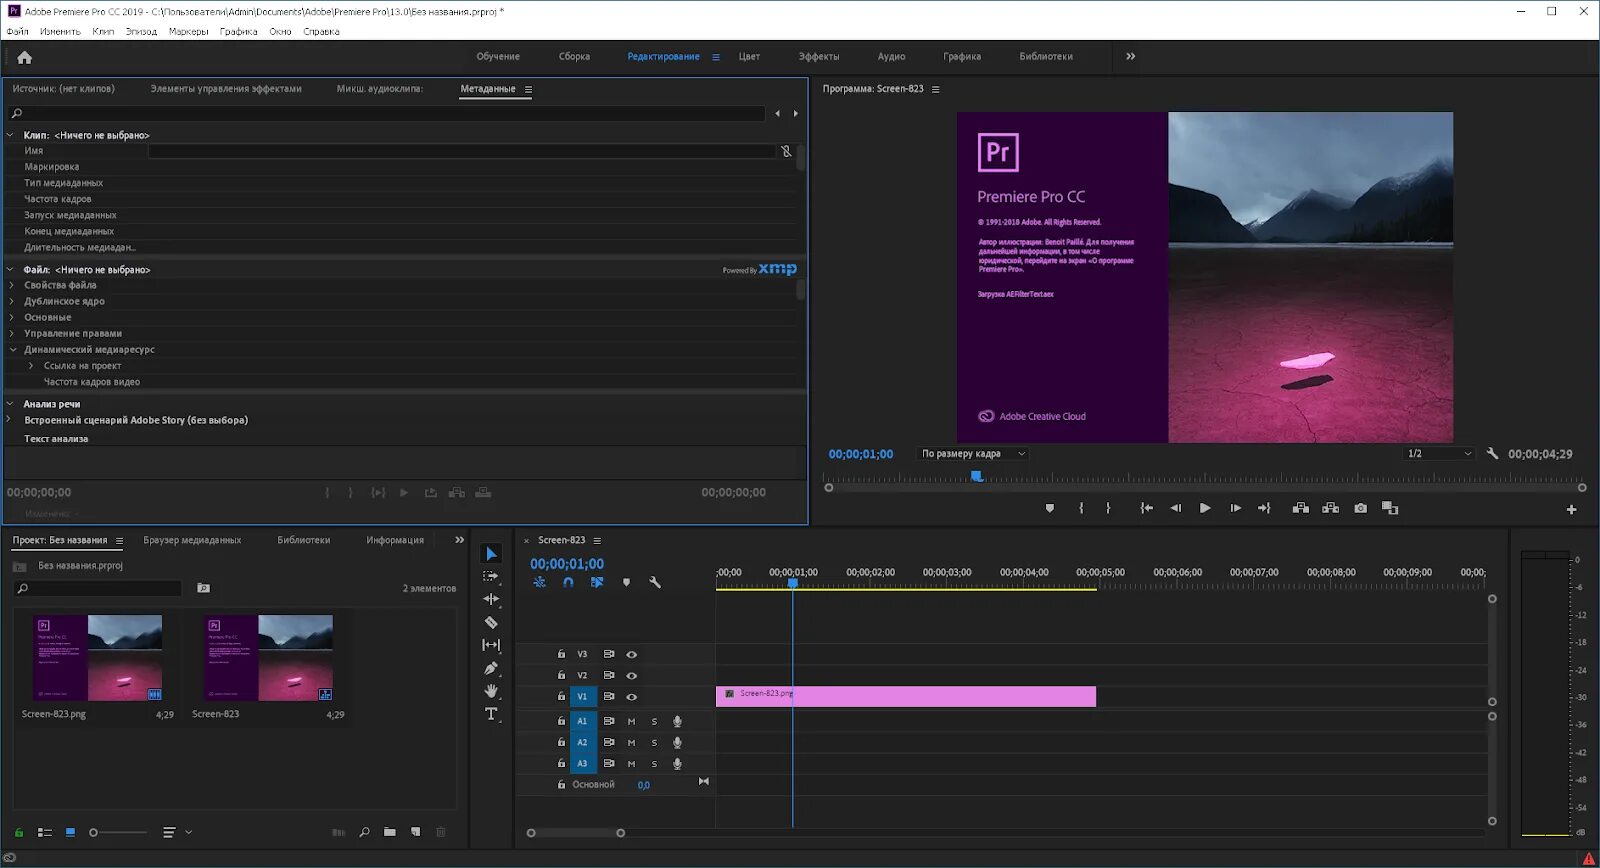Open timeline display settings wrench
Viewport: 1600px width, 868px height.
pyautogui.click(x=655, y=582)
